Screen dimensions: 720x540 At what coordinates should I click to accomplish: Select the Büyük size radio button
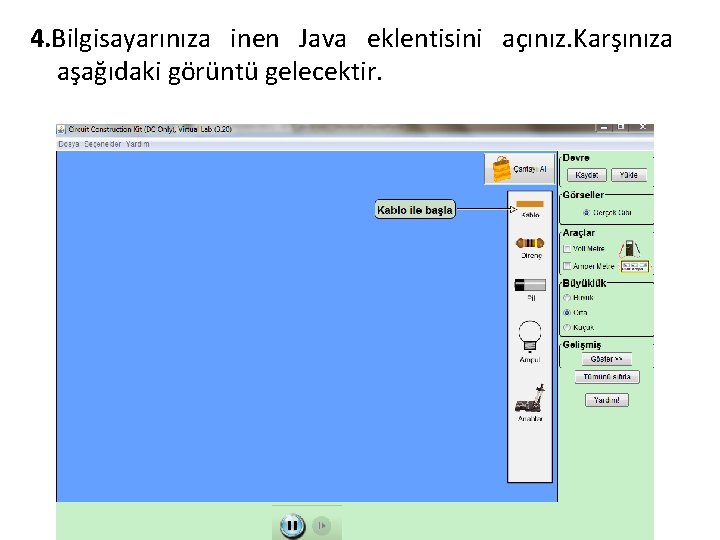click(567, 298)
